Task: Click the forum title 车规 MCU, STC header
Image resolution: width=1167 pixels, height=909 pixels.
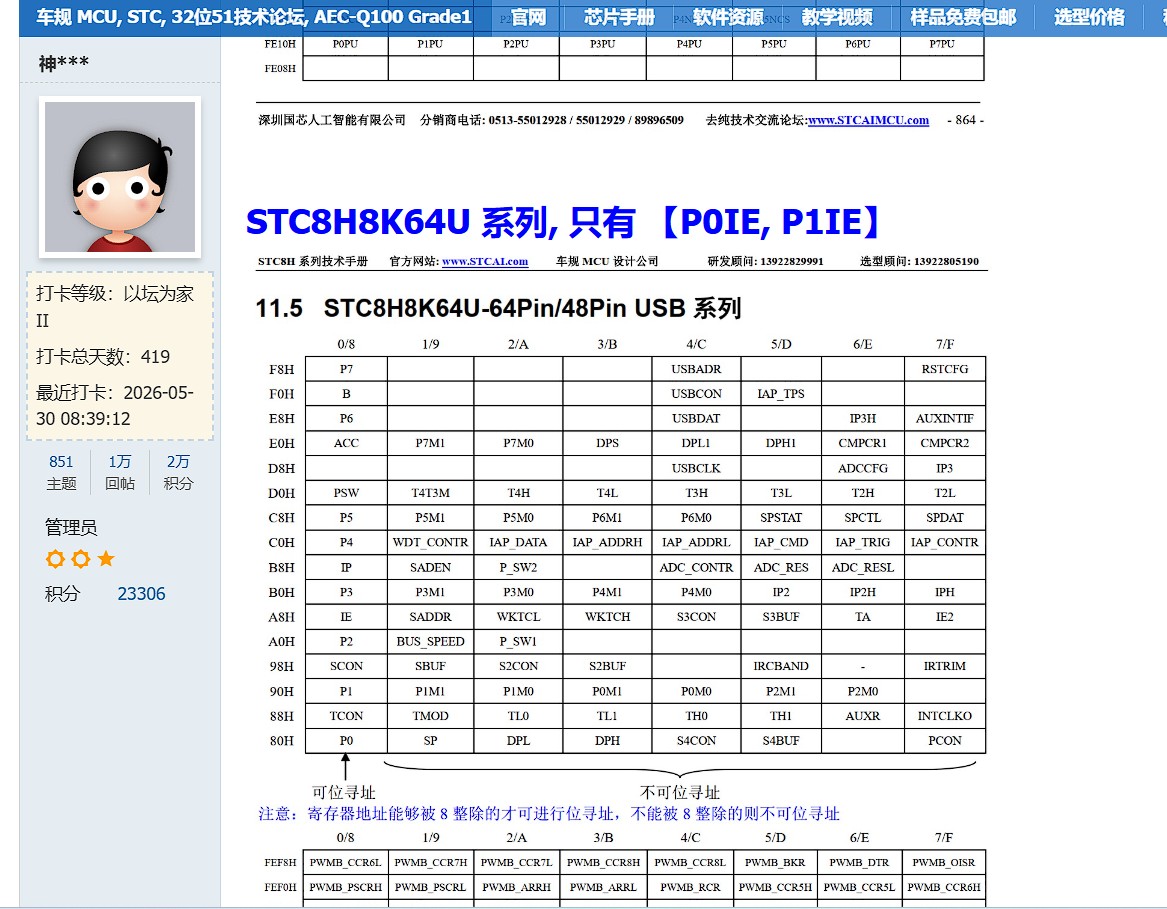Action: pyautogui.click(x=254, y=17)
